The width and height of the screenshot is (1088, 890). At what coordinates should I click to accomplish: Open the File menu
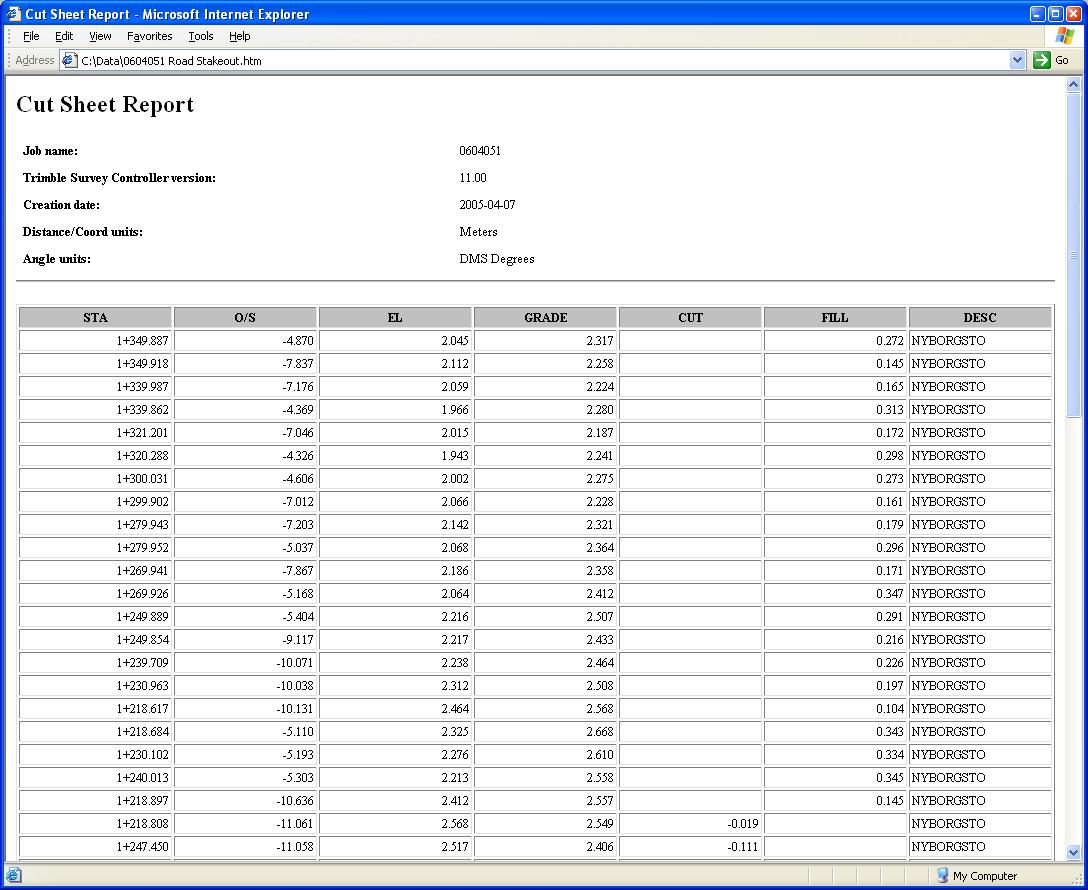31,36
